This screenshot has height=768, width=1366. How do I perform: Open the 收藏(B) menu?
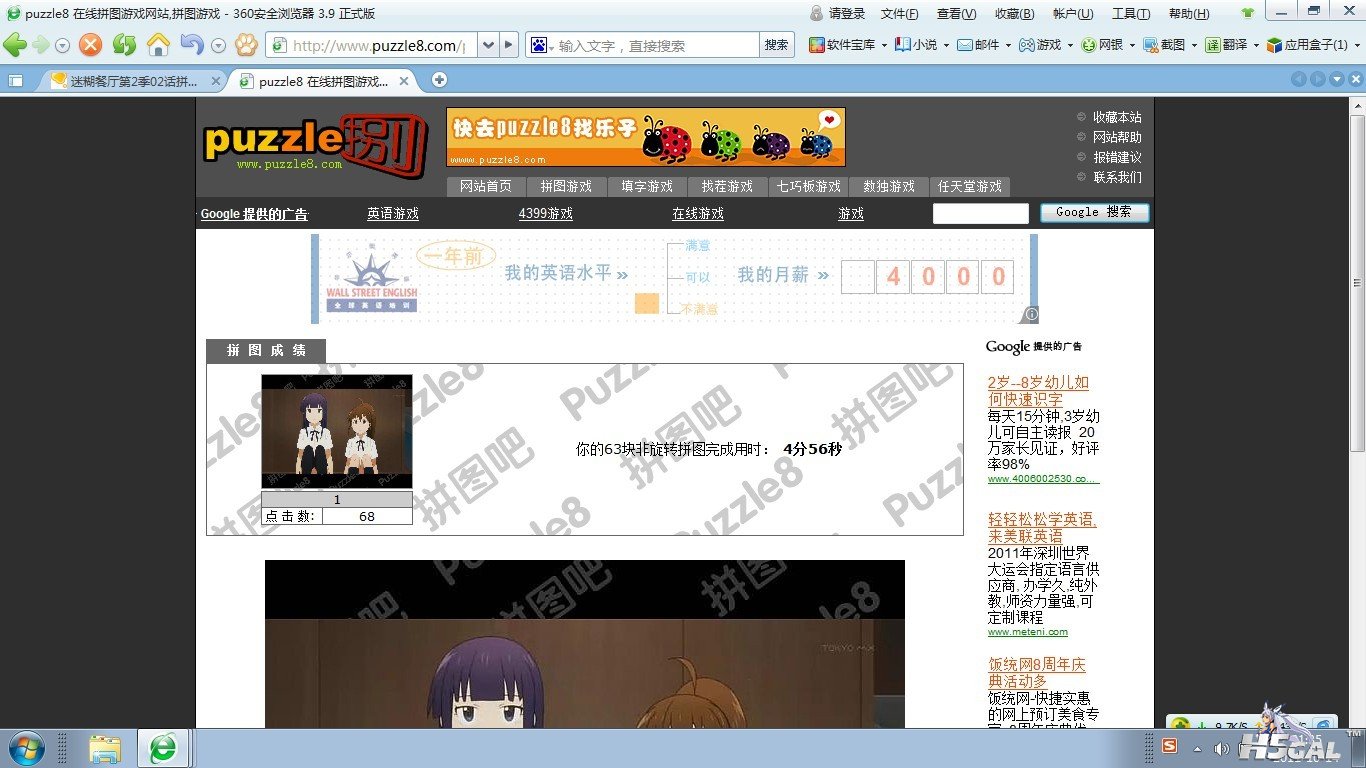point(1014,14)
